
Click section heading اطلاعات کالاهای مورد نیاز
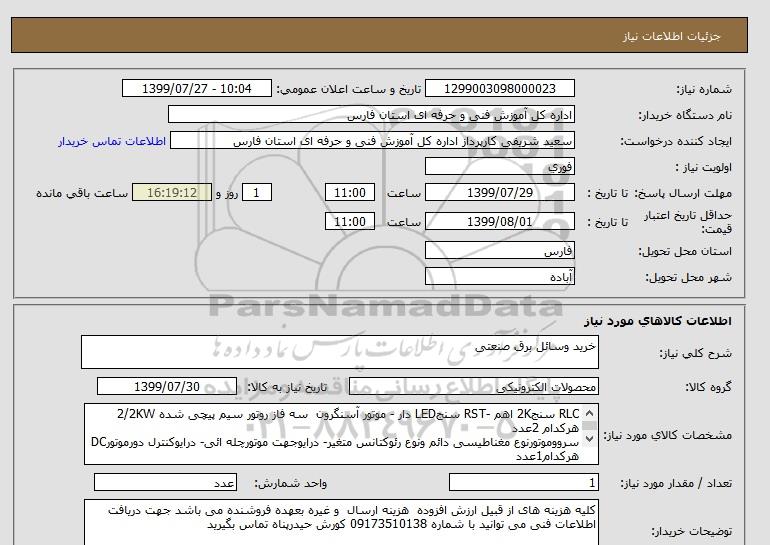tap(658, 321)
